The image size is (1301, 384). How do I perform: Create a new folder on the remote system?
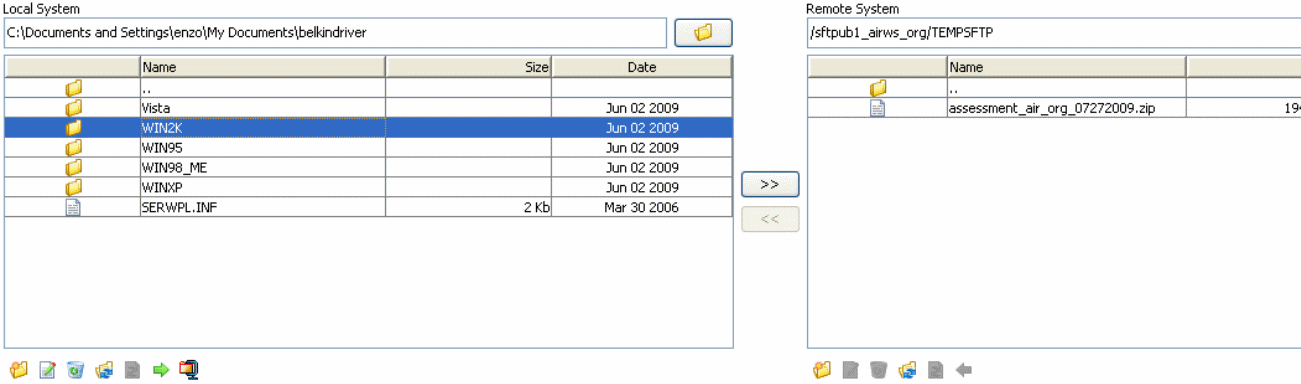point(822,370)
